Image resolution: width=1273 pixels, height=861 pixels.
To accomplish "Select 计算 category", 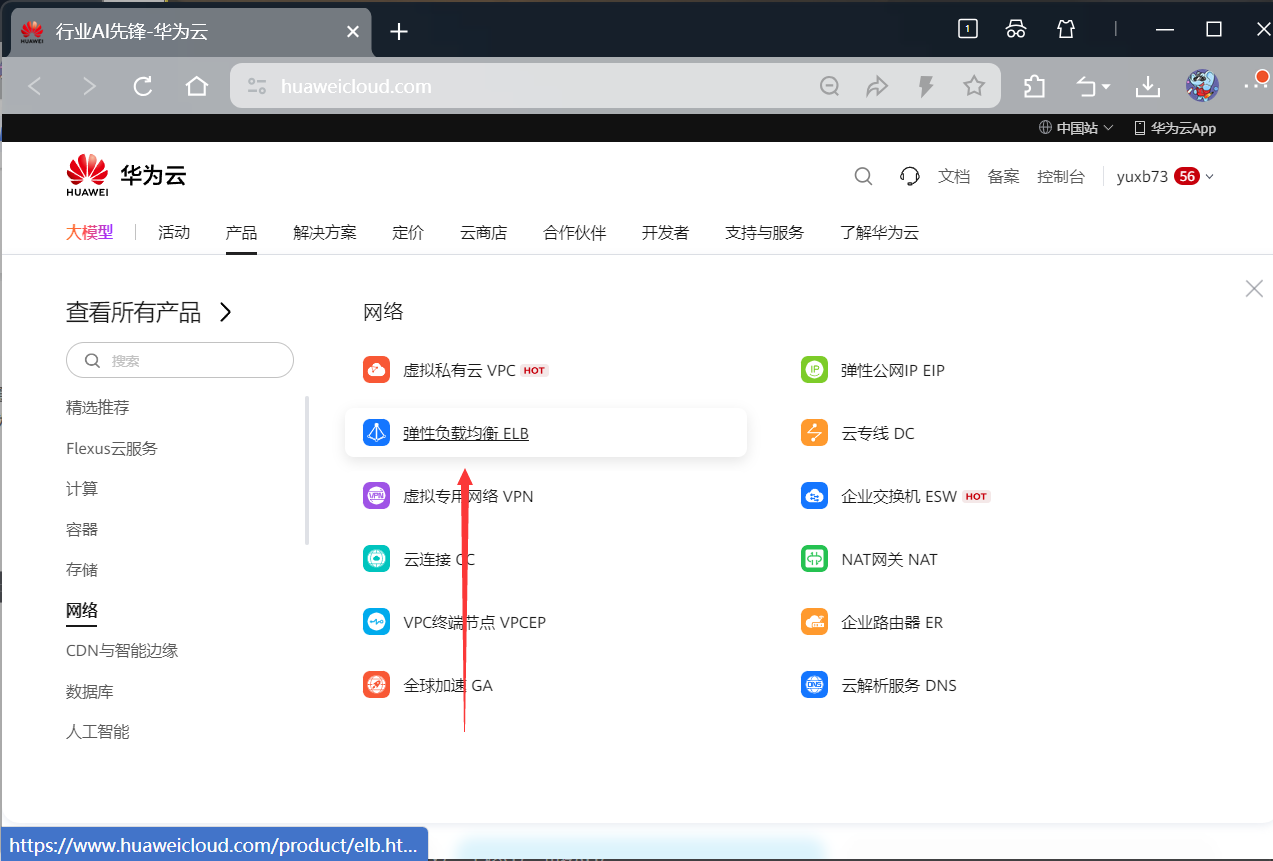I will [82, 488].
